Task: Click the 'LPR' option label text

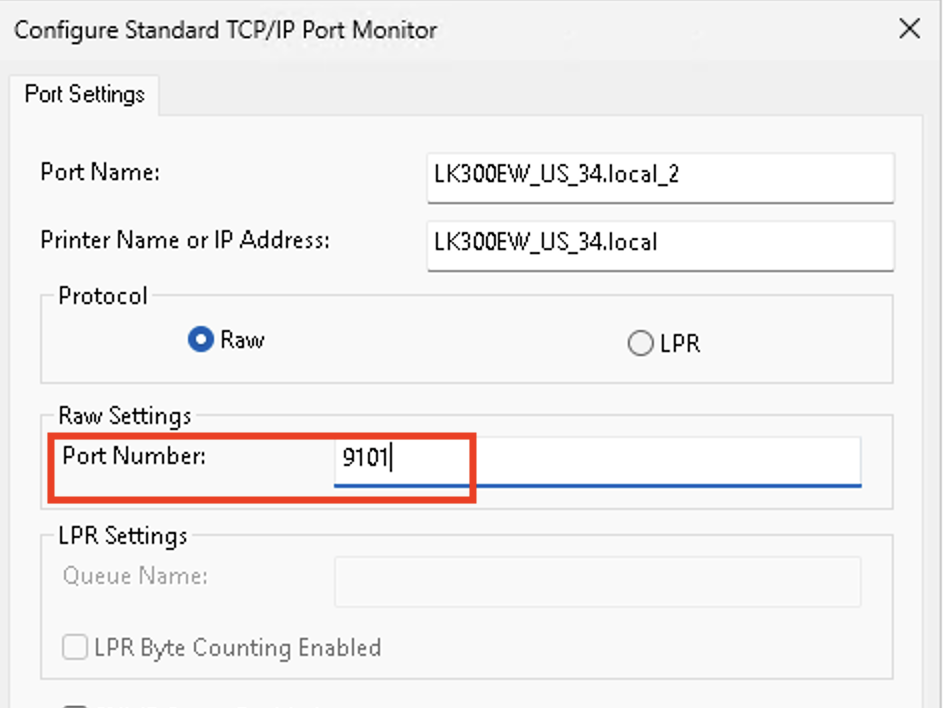Action: 680,344
